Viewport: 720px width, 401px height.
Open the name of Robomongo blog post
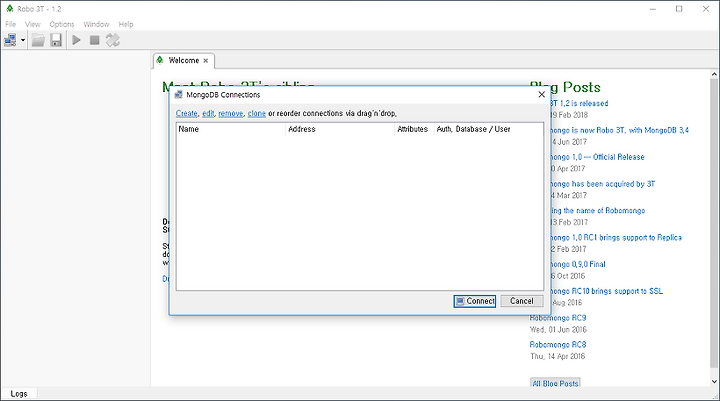[597, 211]
